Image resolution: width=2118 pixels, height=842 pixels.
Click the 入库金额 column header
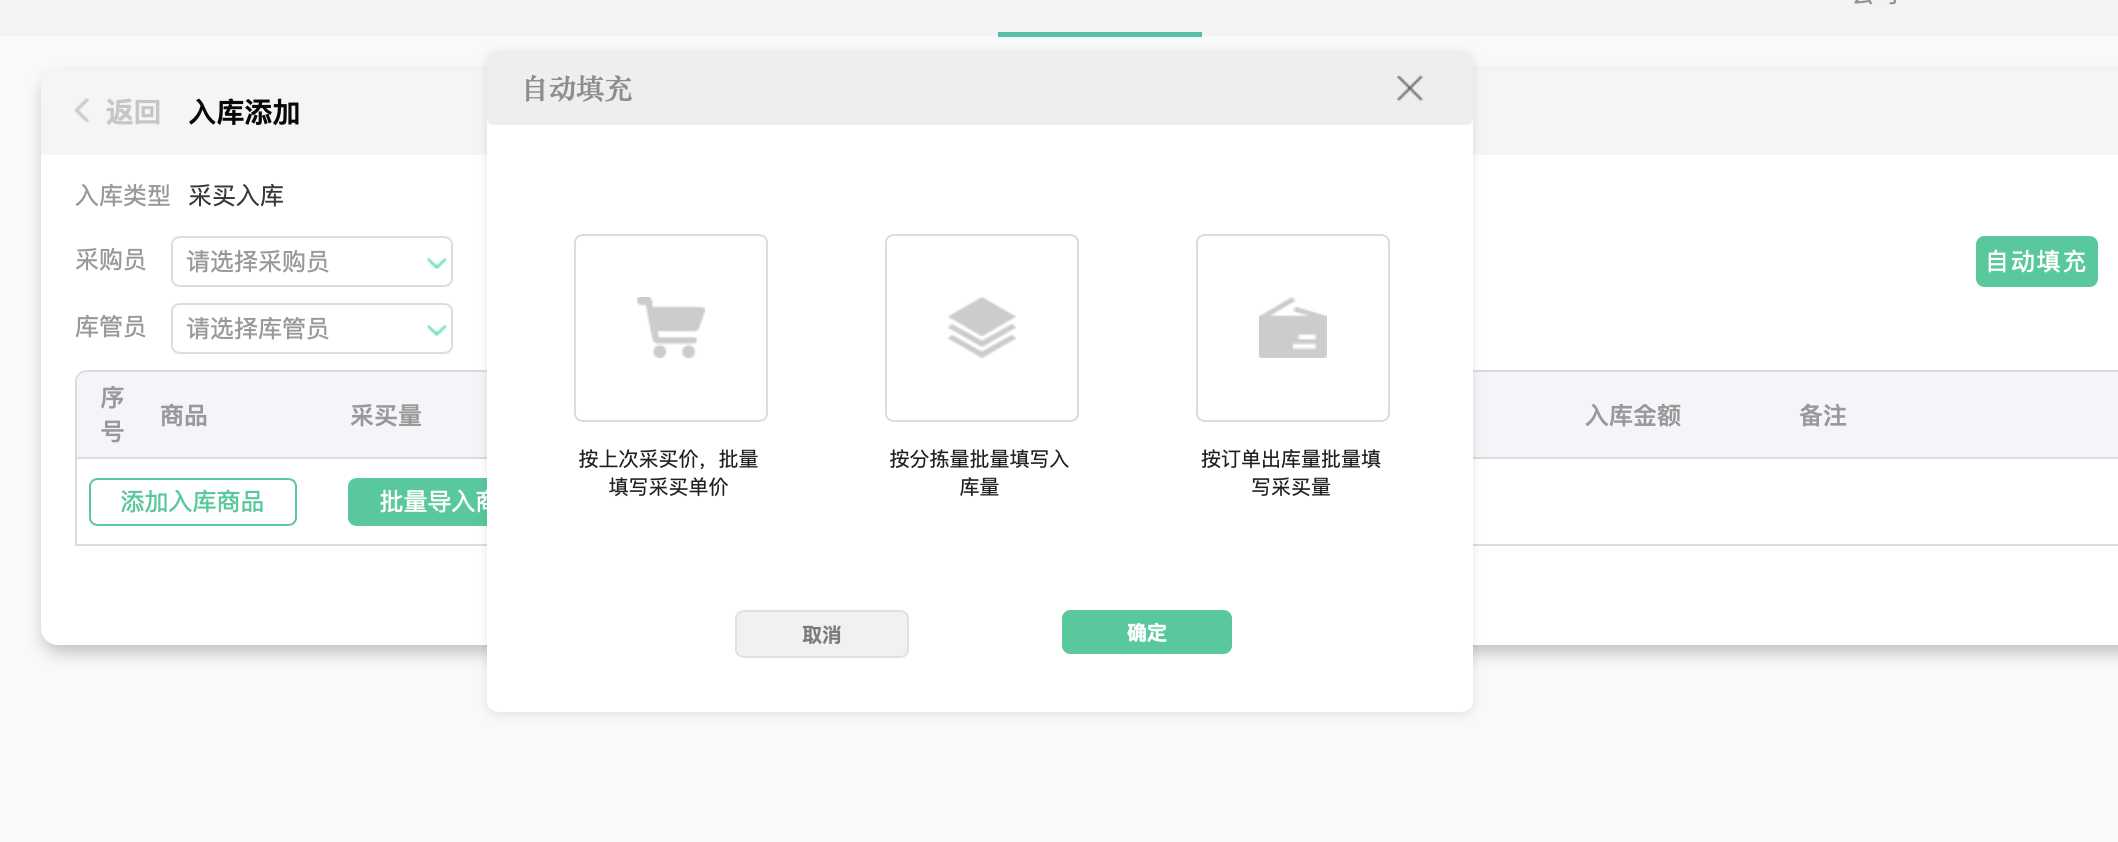pos(1632,416)
